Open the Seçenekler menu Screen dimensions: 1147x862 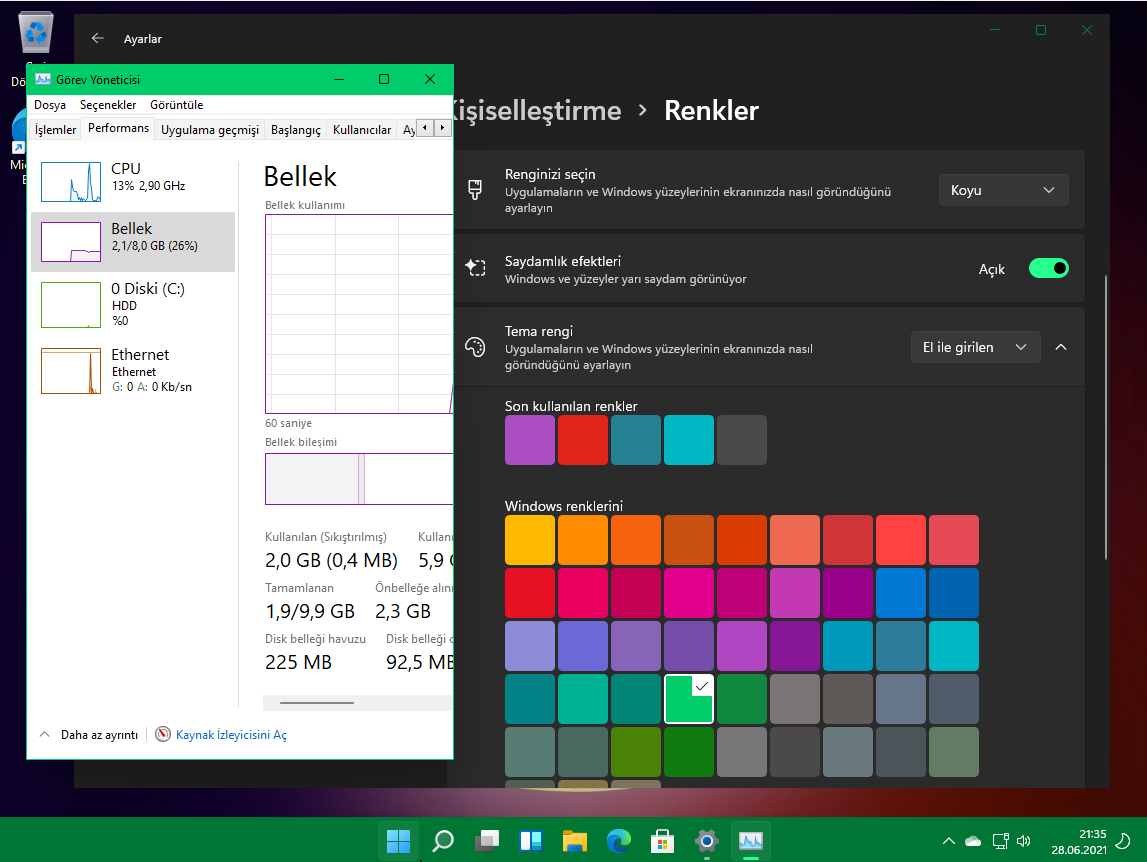tap(108, 105)
